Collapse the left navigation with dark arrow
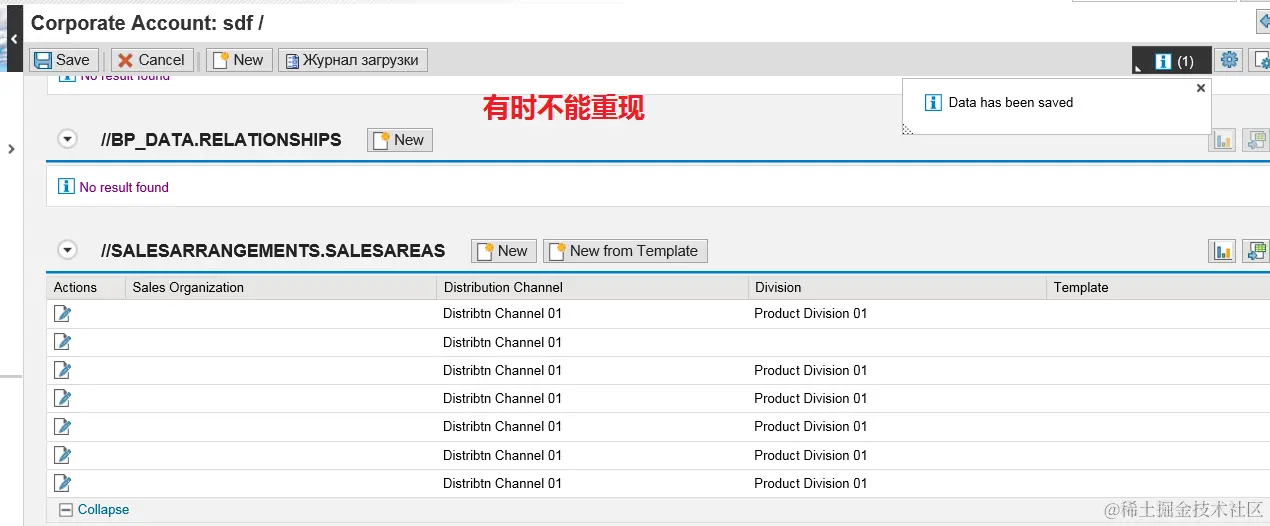 click(14, 38)
